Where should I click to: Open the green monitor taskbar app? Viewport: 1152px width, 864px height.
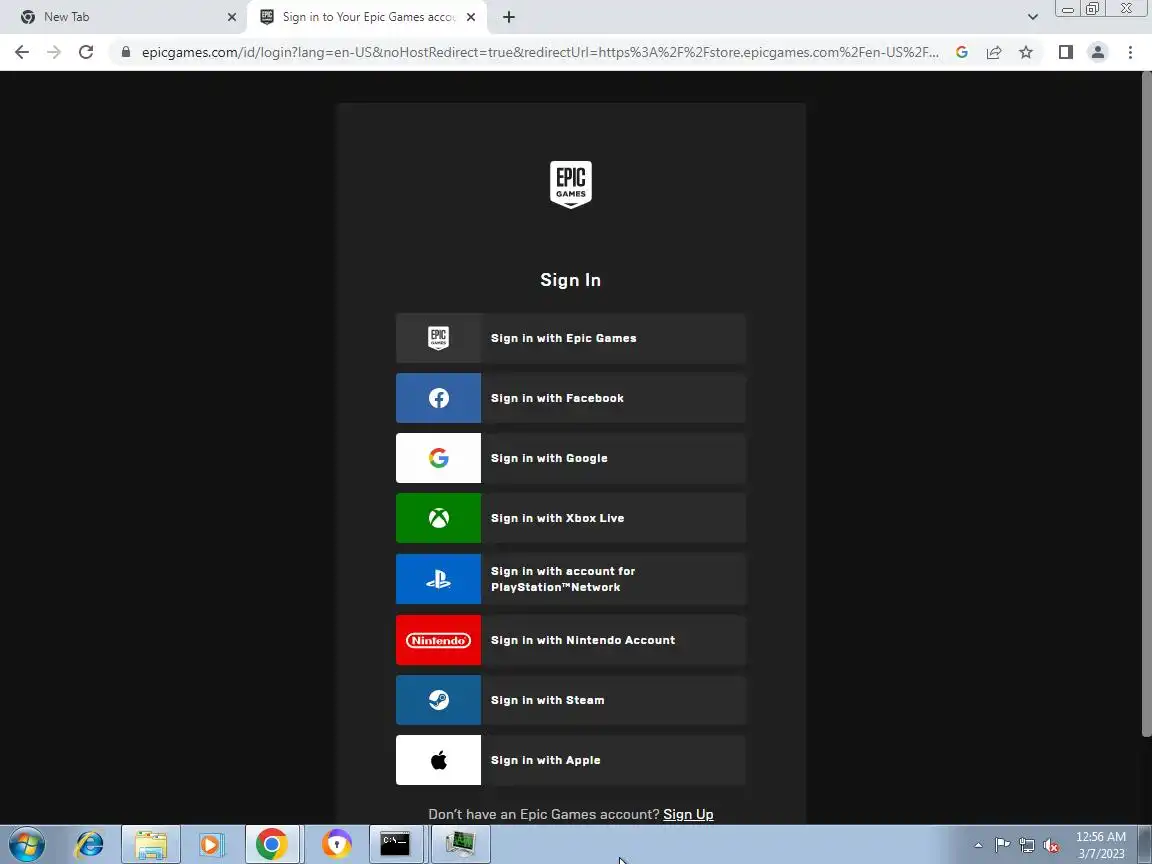click(460, 844)
